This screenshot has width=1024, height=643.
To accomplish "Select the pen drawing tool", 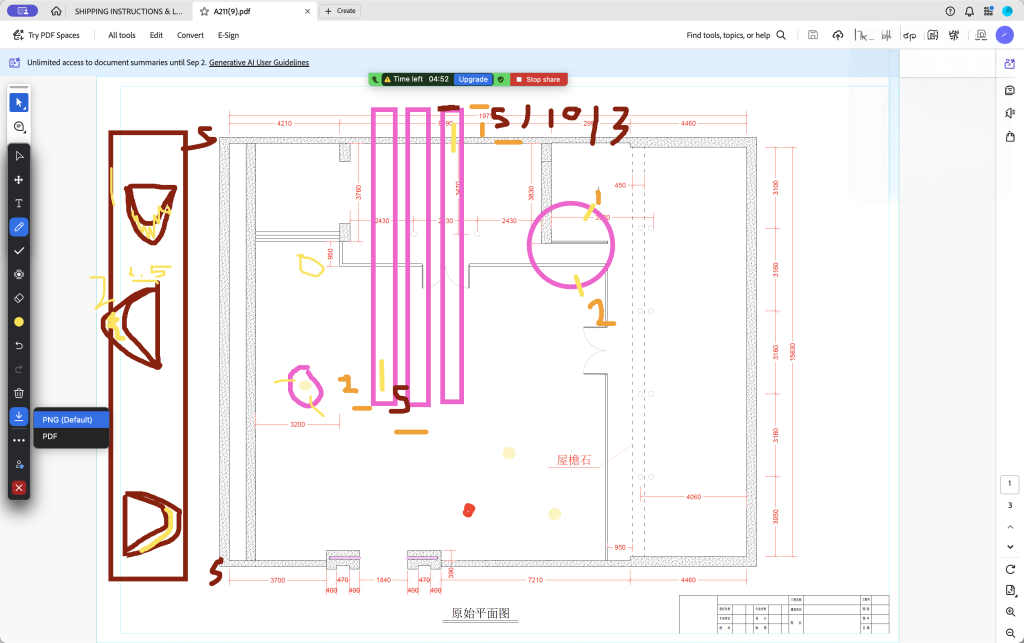I will tap(19, 227).
